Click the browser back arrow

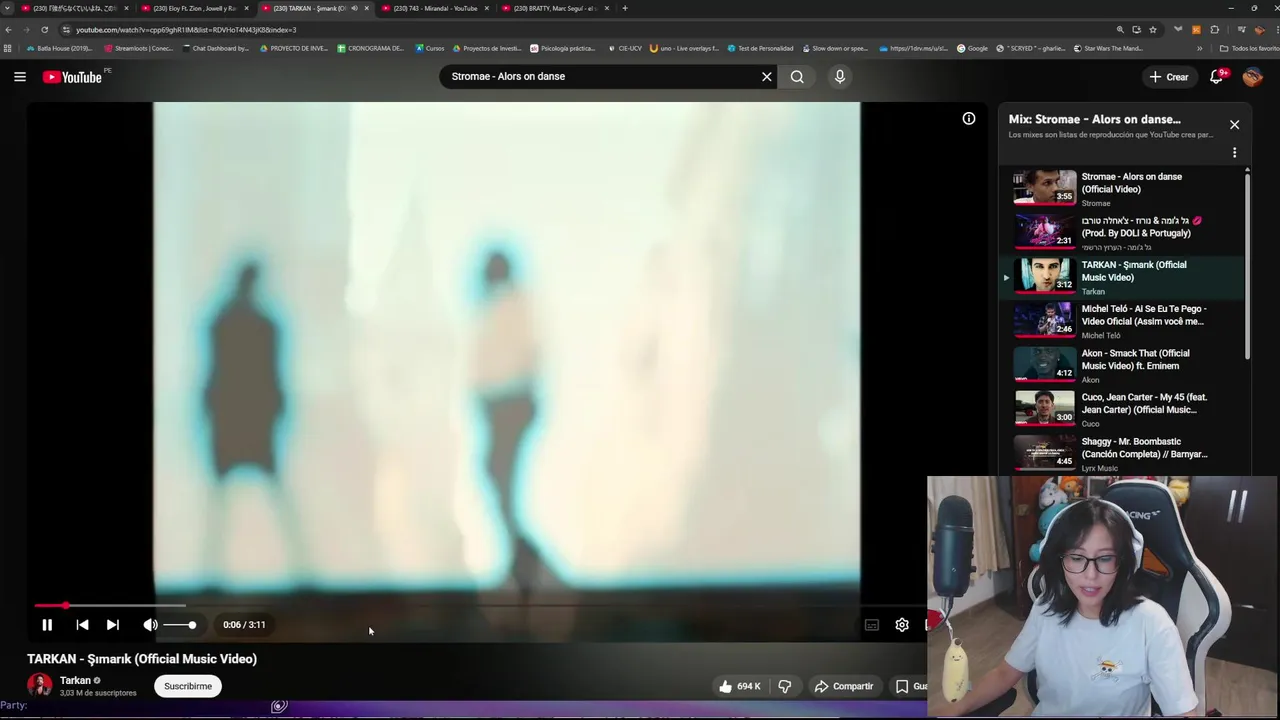click(x=8, y=30)
